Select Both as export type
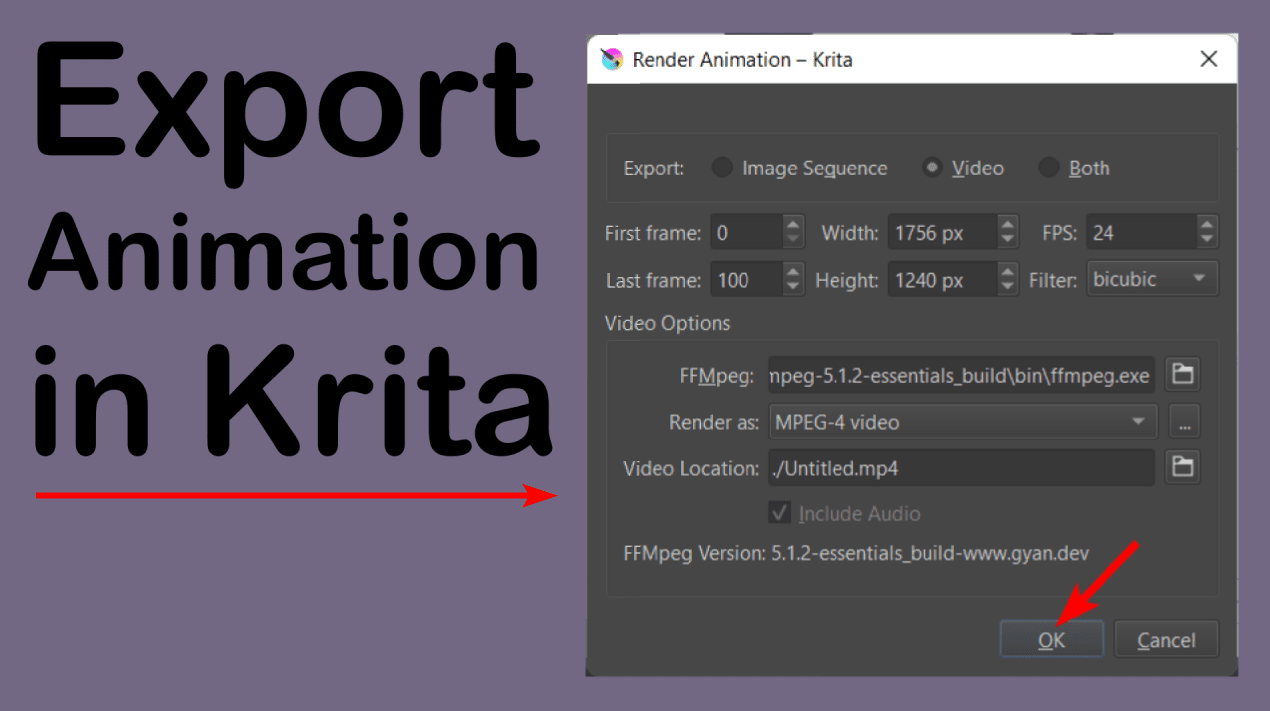1270x711 pixels. 1049,168
